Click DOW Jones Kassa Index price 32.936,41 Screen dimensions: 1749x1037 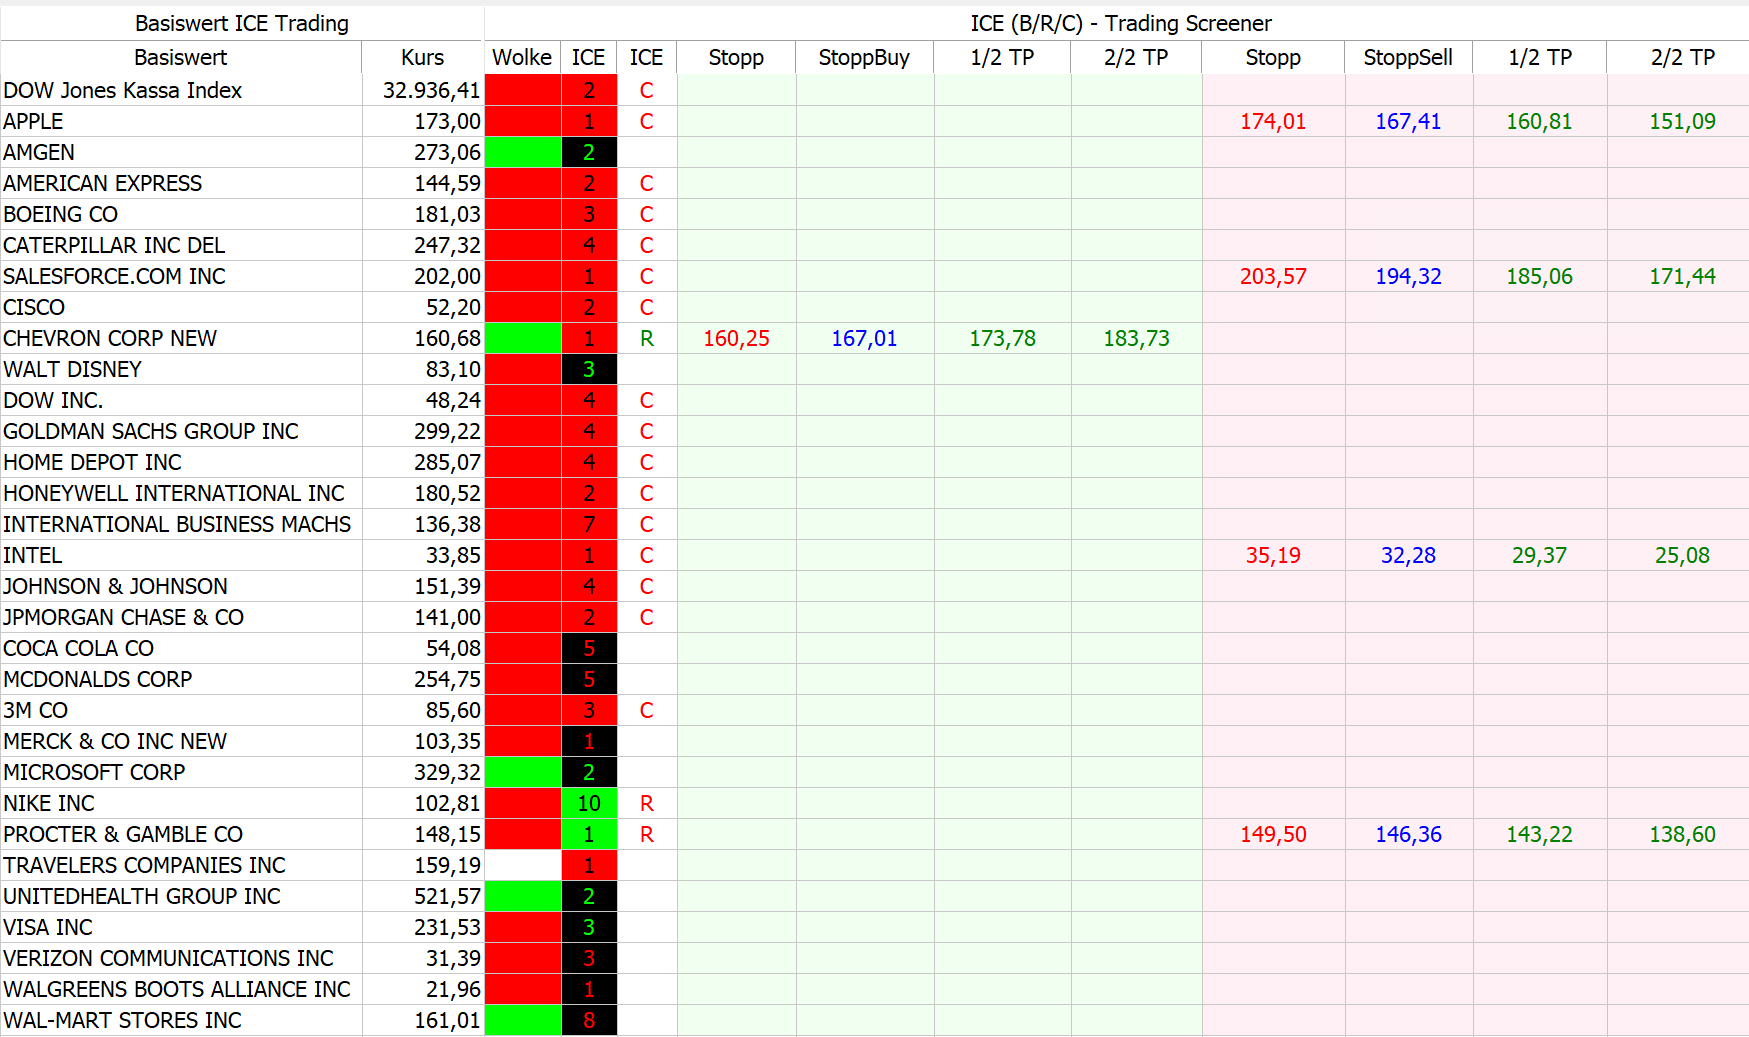click(431, 90)
